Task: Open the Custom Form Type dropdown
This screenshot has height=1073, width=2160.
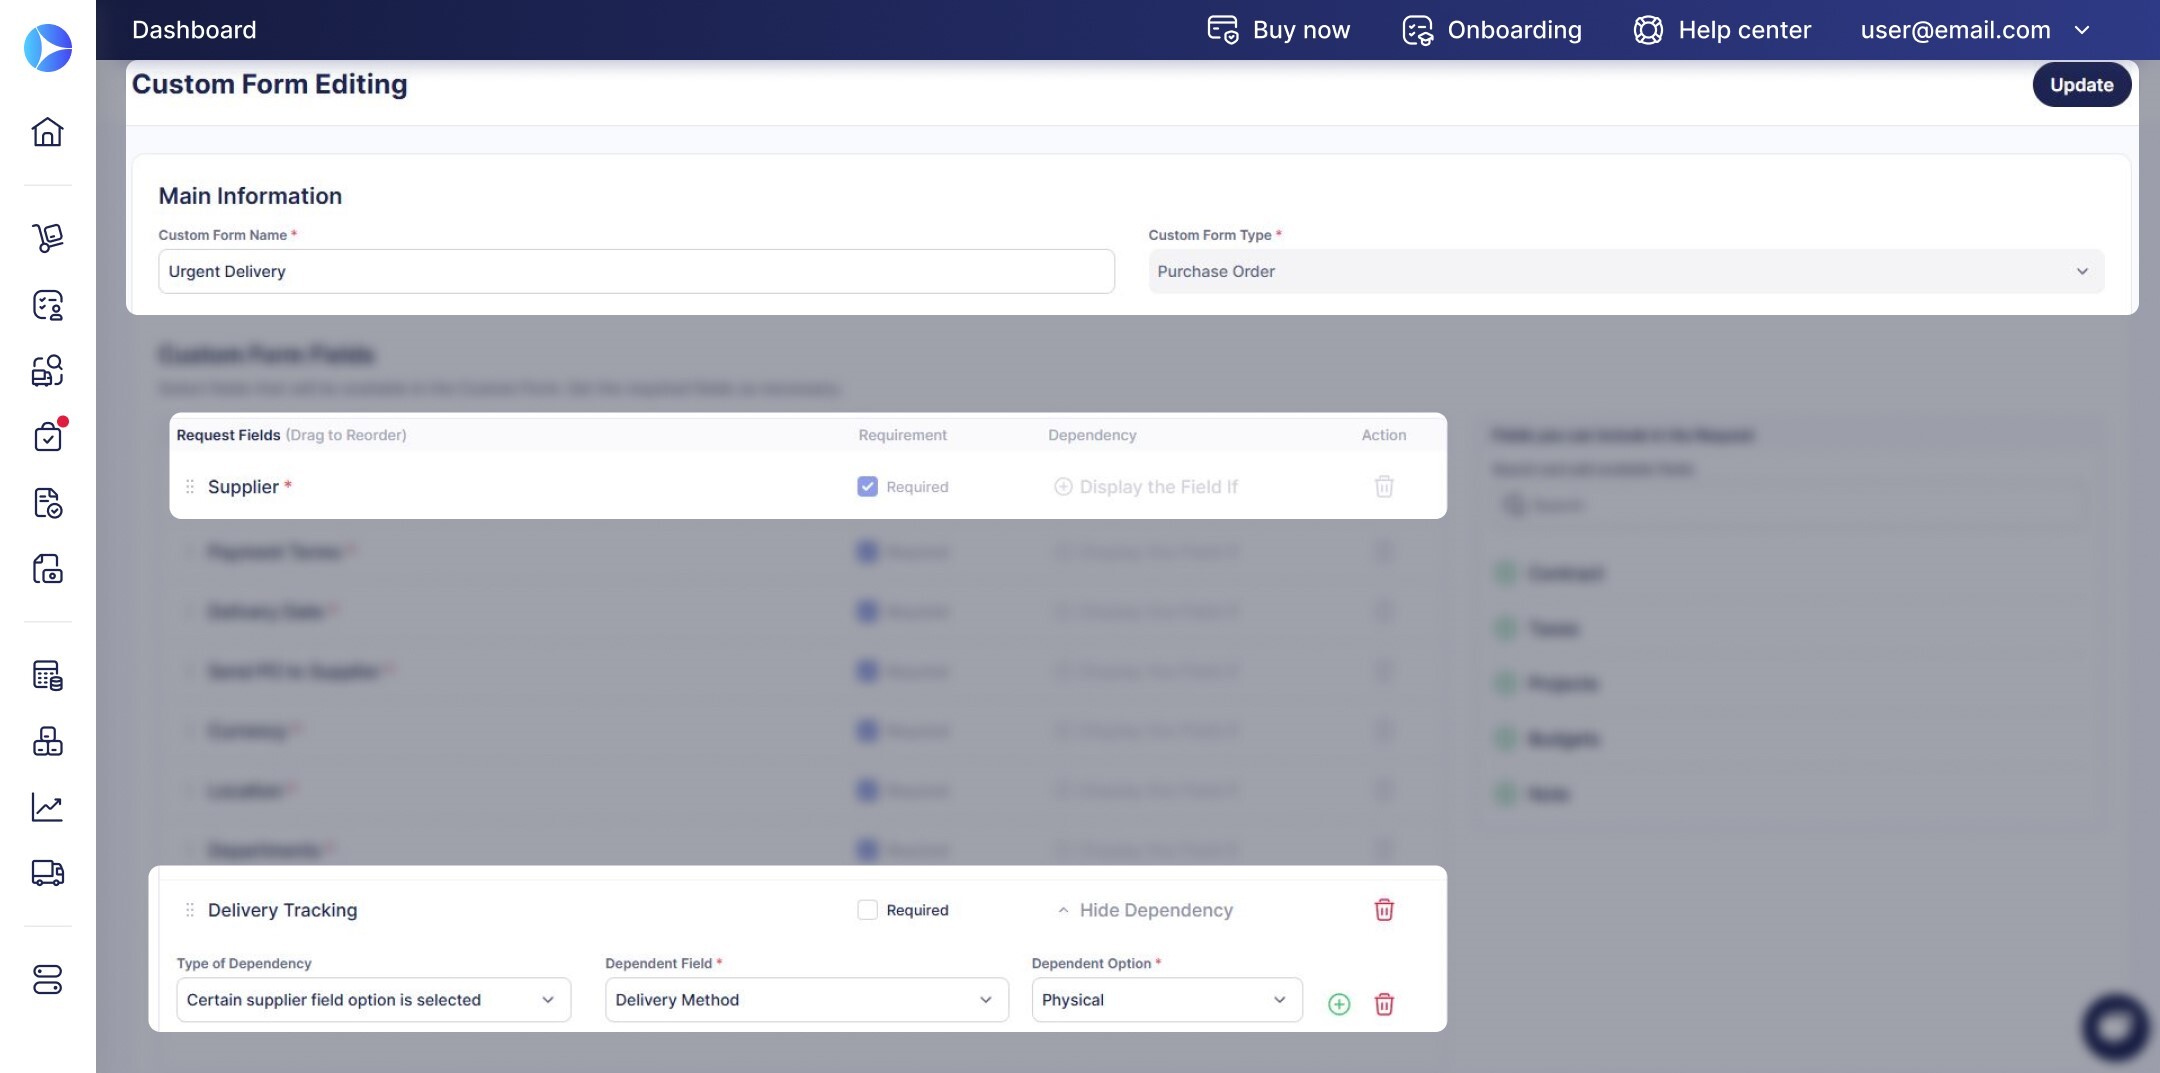Action: [1625, 272]
